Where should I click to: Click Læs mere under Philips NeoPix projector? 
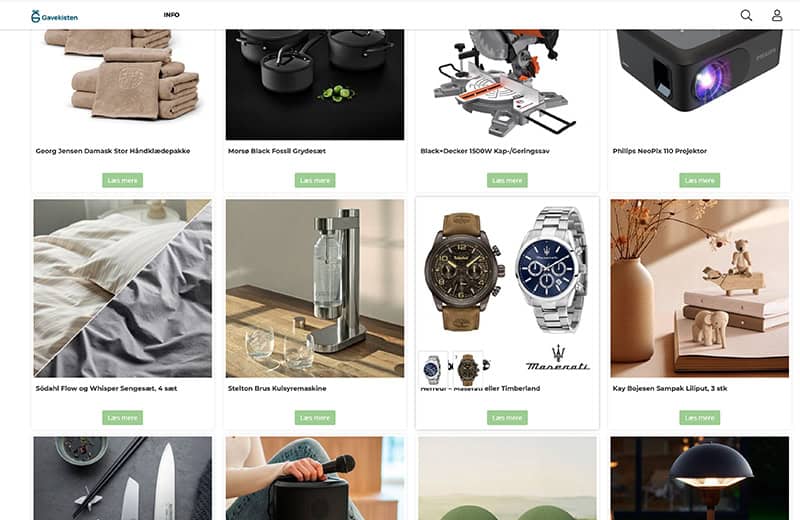coord(699,180)
